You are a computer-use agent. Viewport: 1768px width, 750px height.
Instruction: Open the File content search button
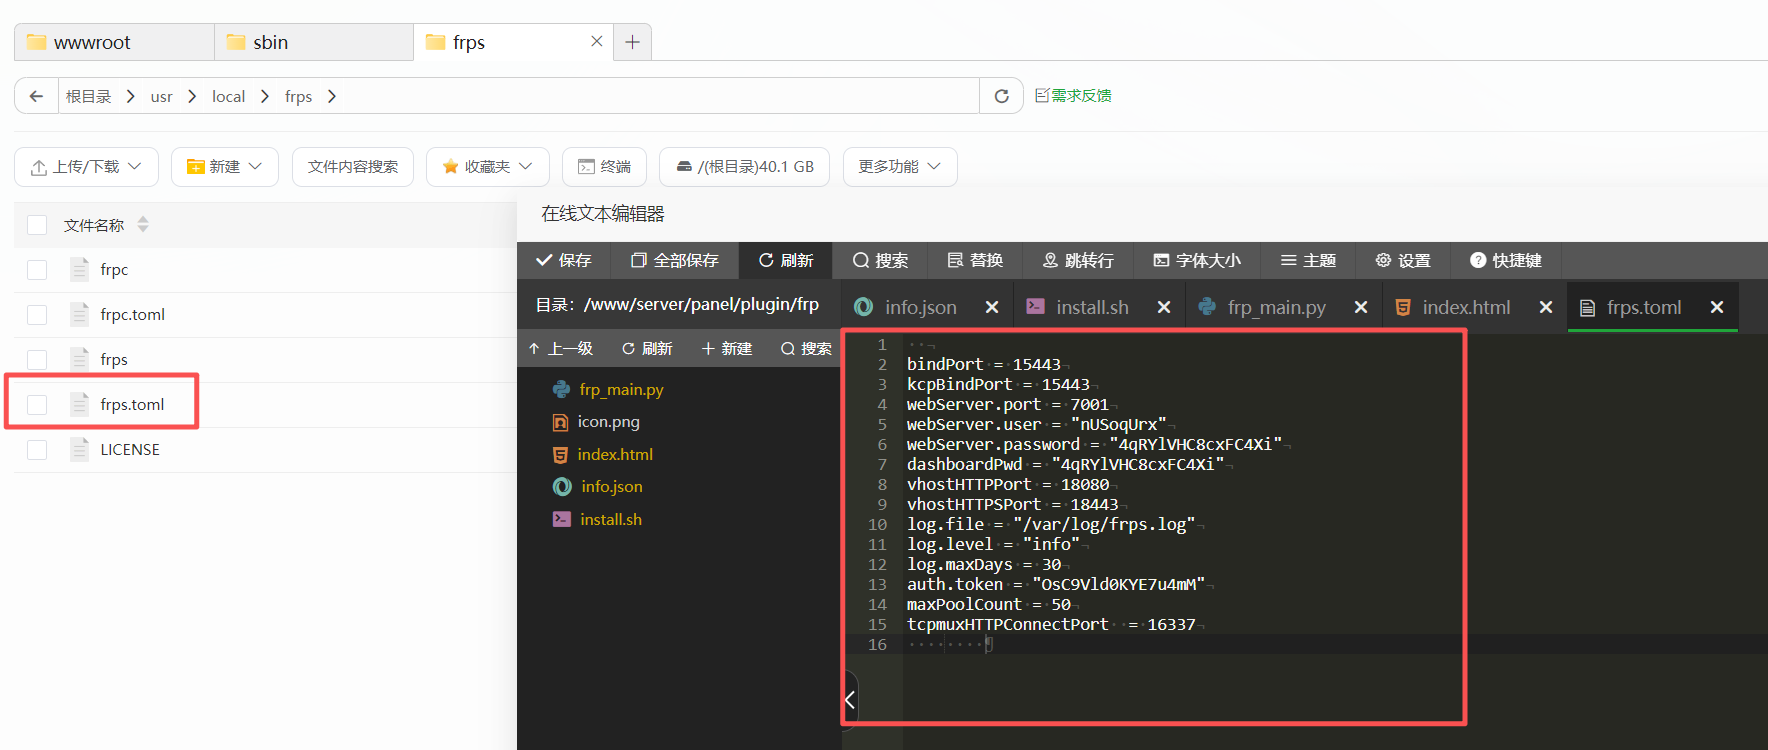click(352, 167)
